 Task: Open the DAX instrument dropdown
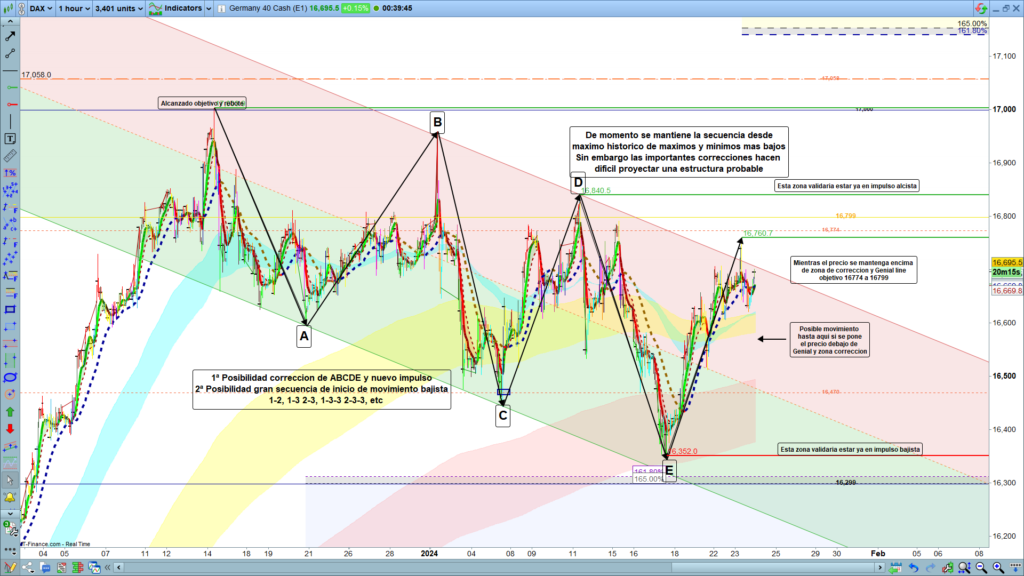pyautogui.click(x=40, y=7)
